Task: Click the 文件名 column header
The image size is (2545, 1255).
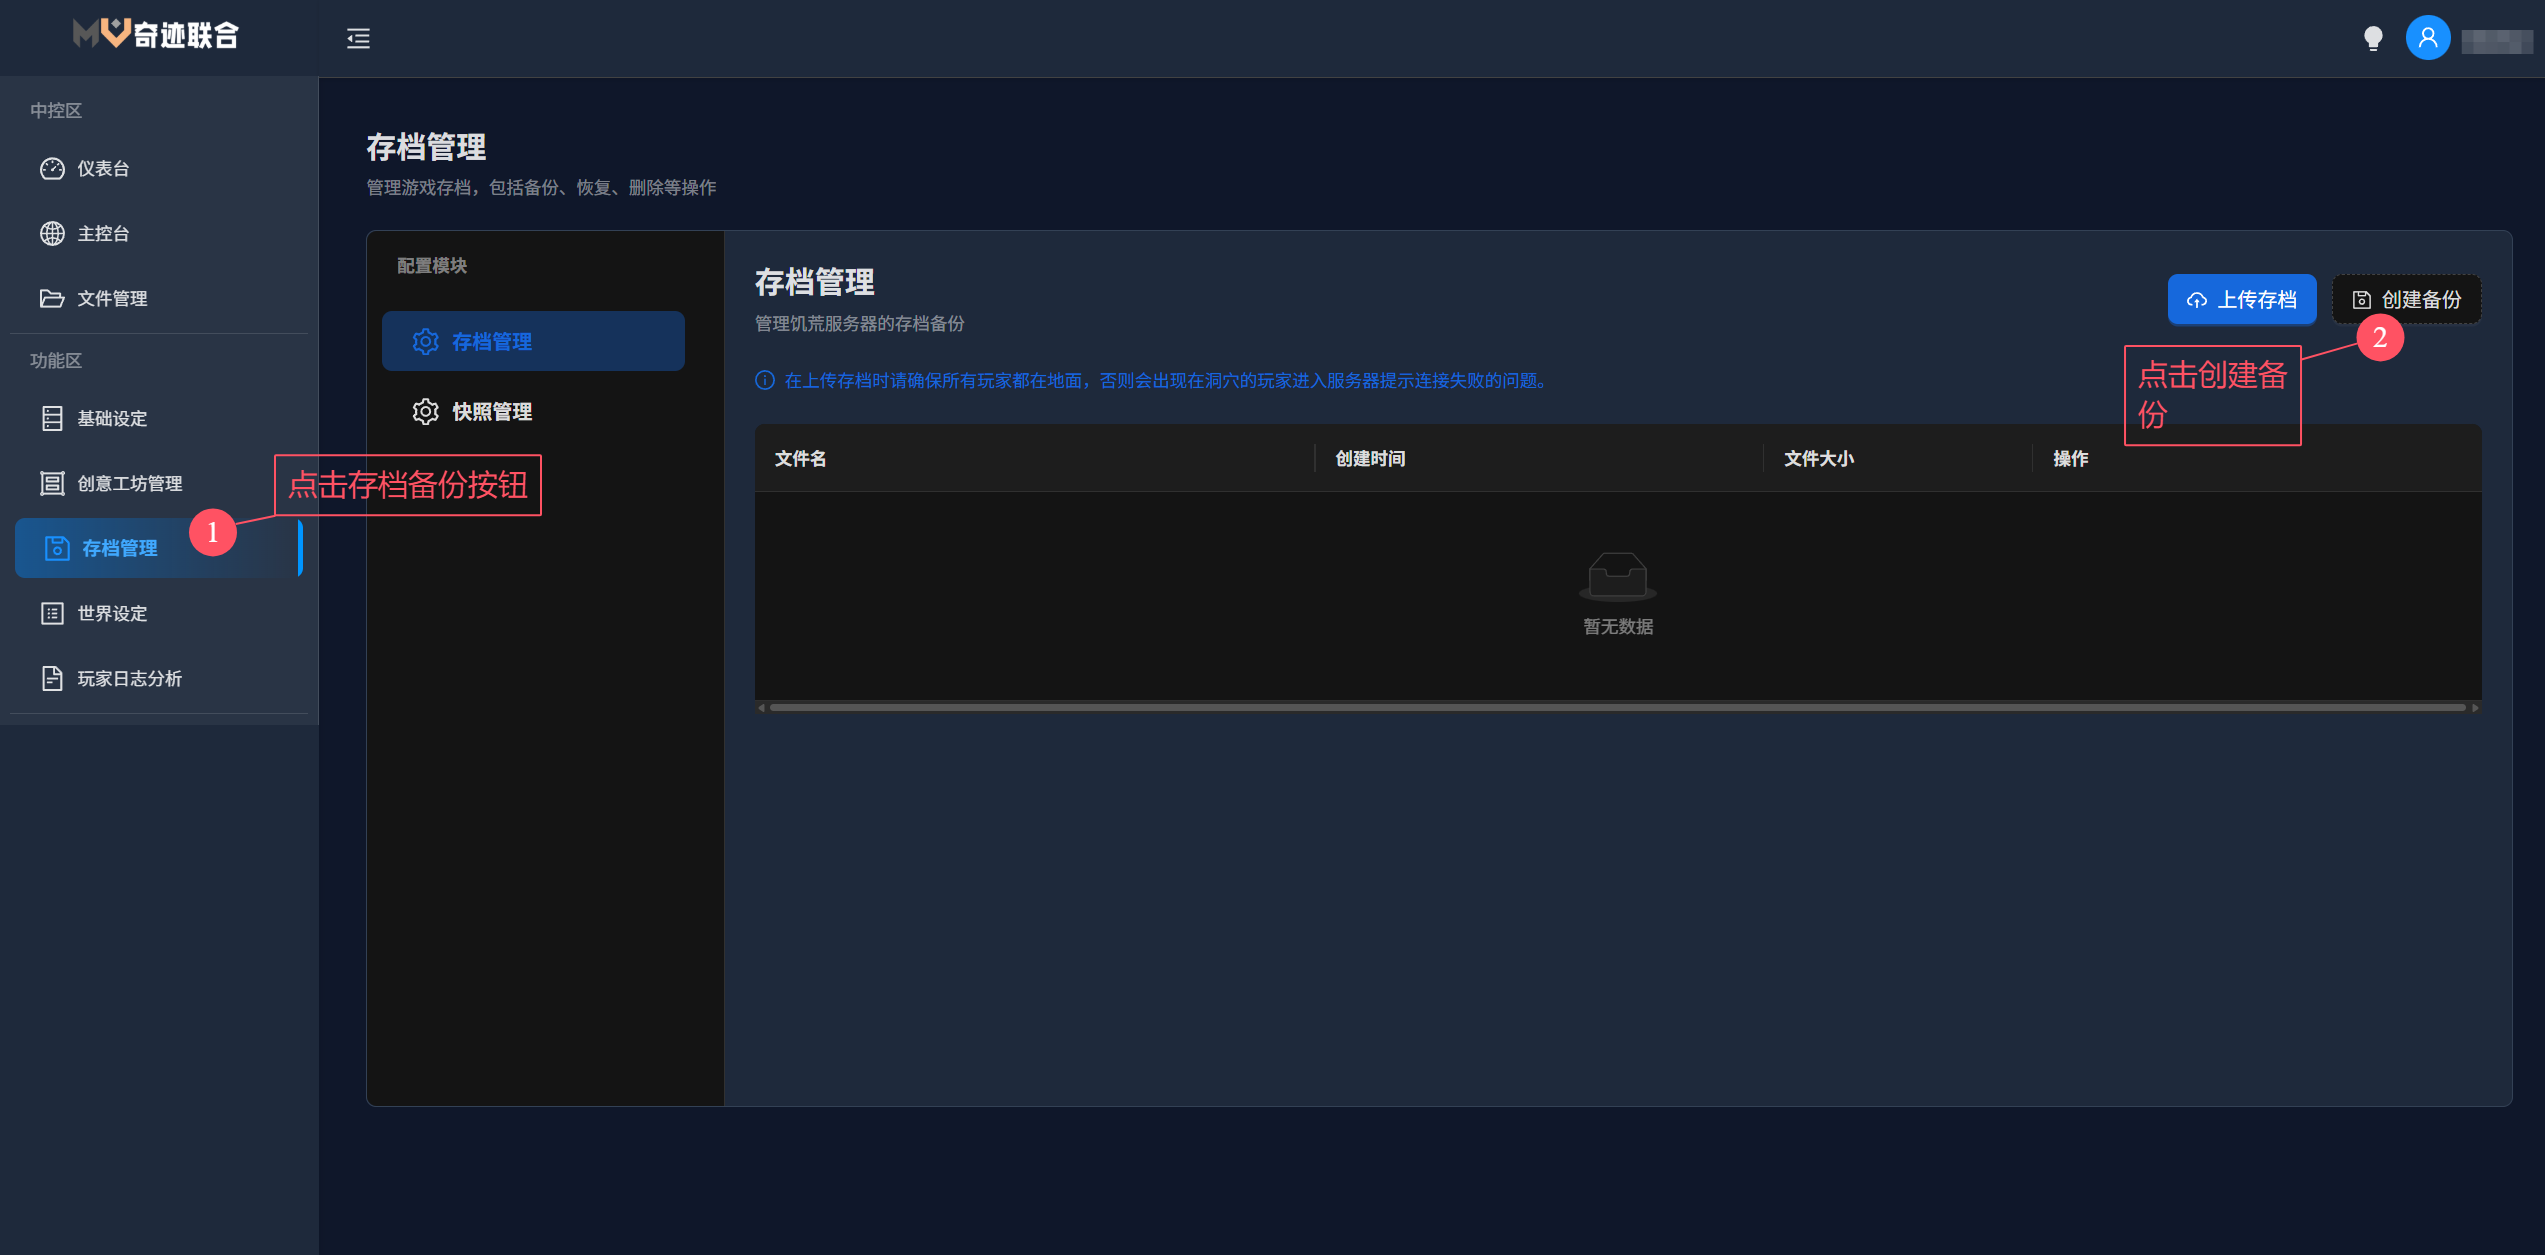Action: click(801, 459)
